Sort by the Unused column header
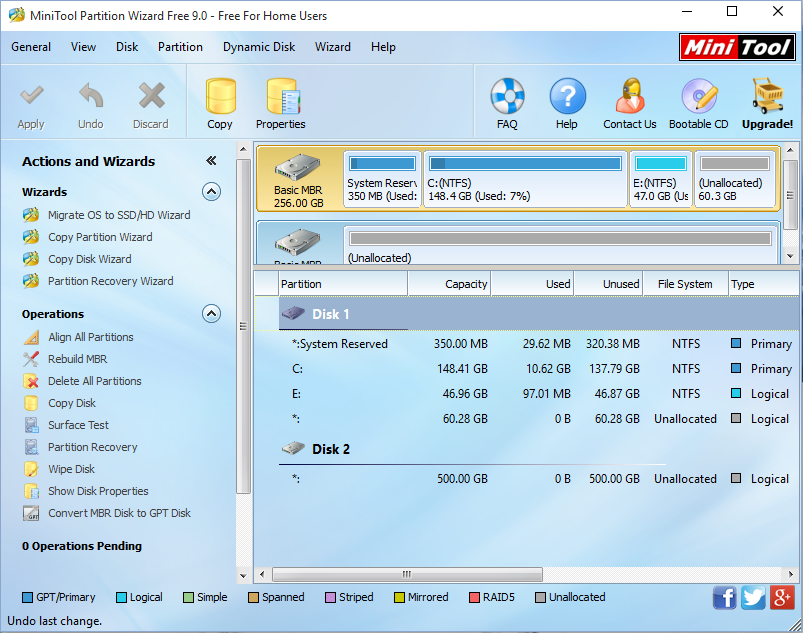The width and height of the screenshot is (803, 633). tap(608, 284)
